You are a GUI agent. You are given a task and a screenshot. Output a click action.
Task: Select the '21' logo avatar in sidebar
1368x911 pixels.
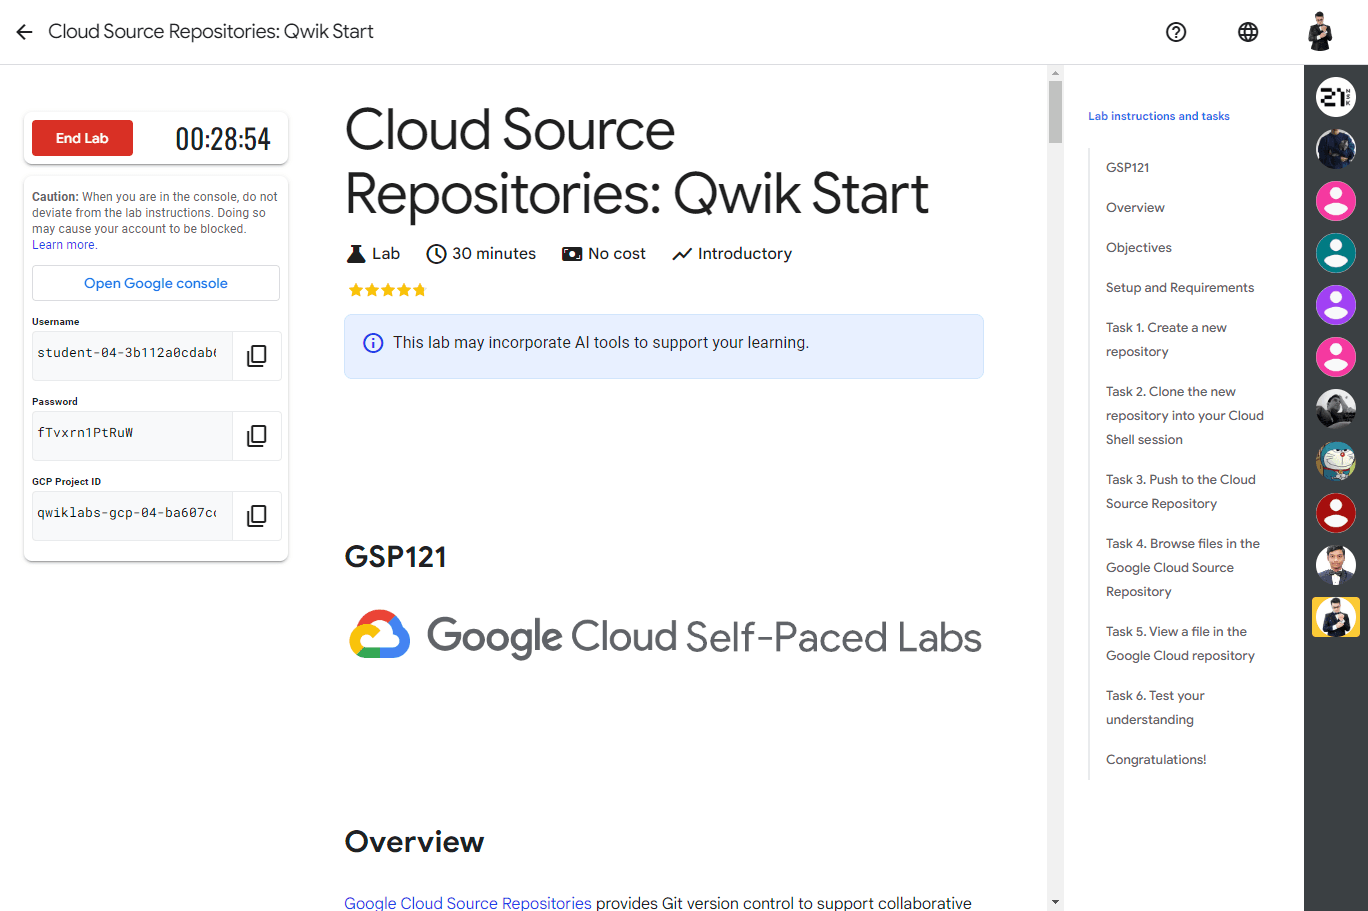click(x=1336, y=97)
